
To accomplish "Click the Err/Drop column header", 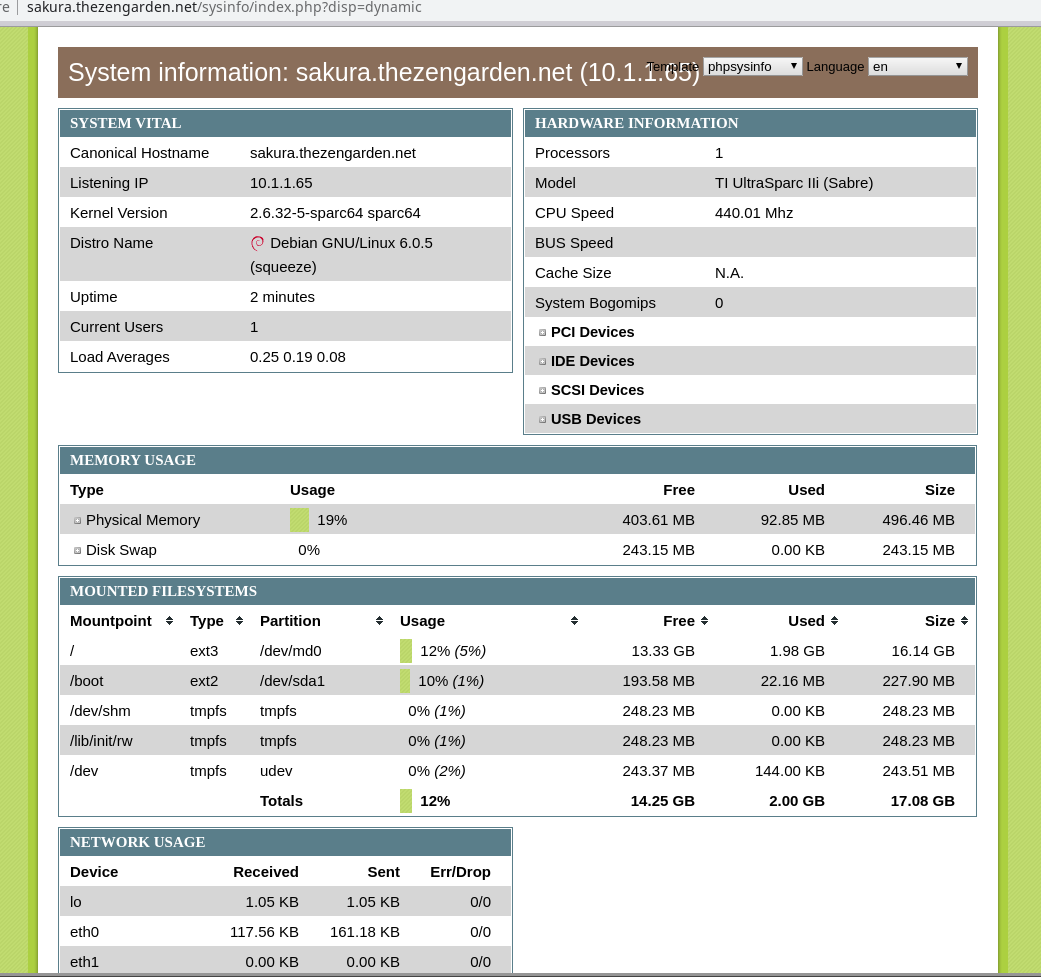I will click(460, 872).
